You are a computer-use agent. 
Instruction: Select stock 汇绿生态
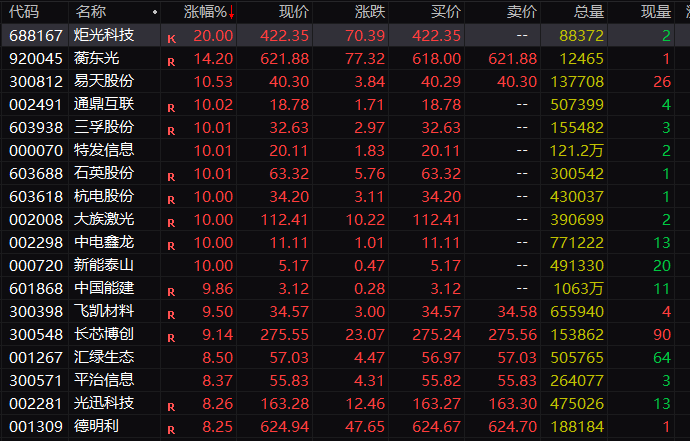(x=104, y=357)
